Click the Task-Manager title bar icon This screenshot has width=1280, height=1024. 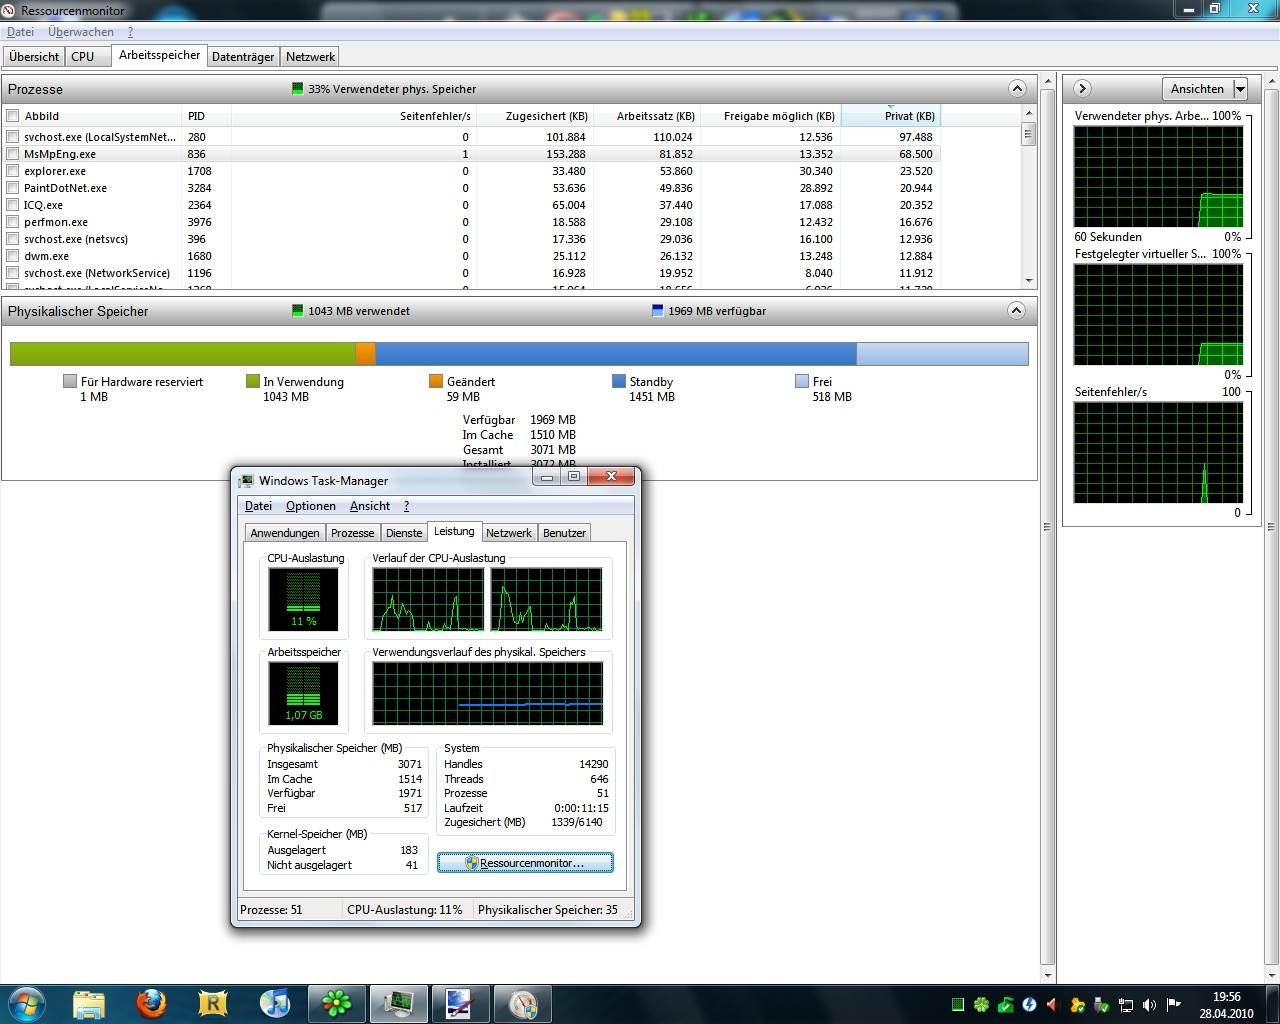pos(246,481)
